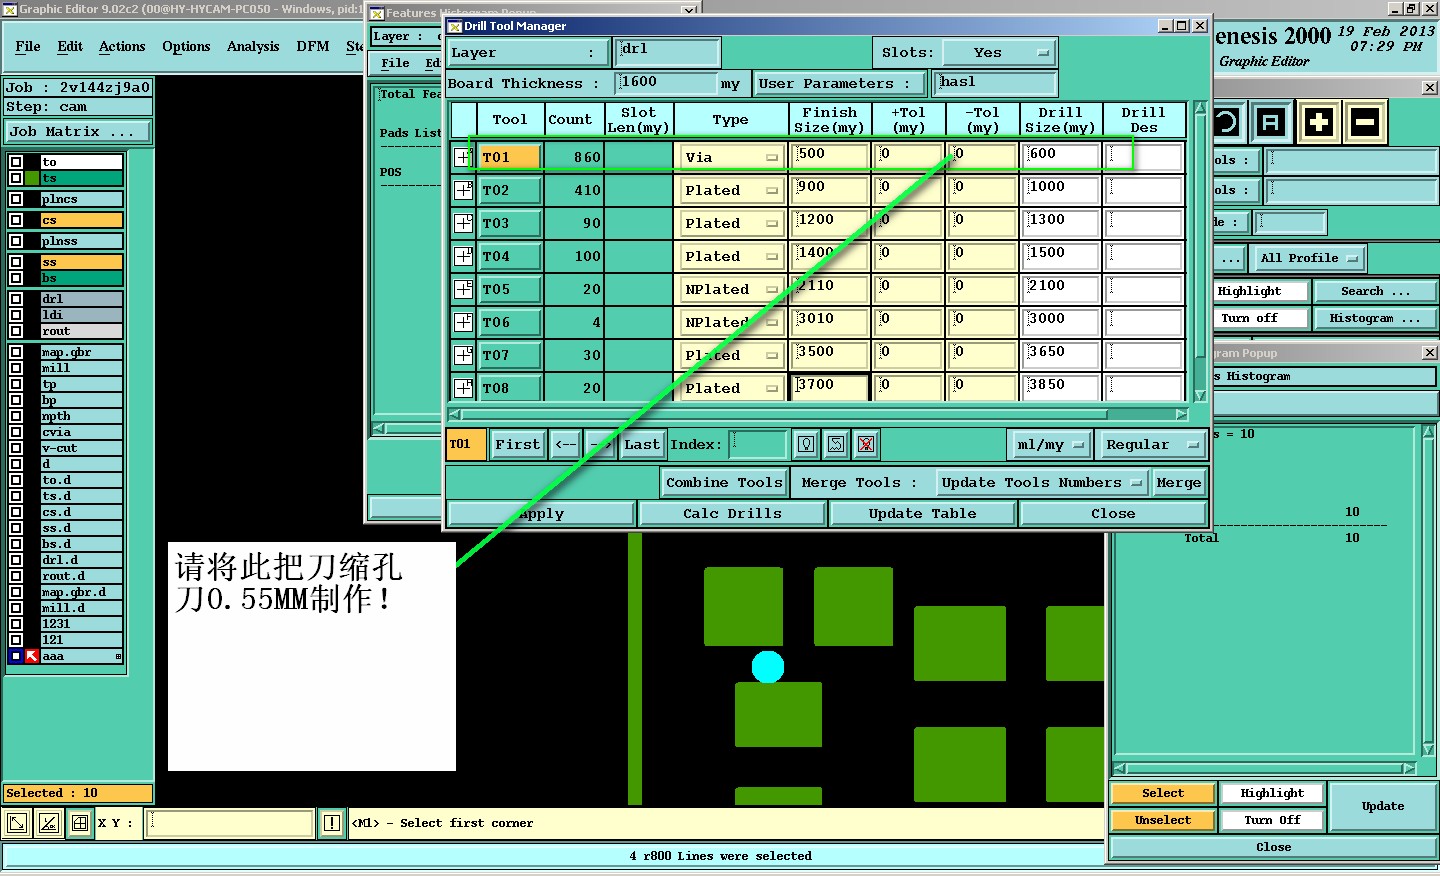Open the Options menu

click(x=186, y=46)
